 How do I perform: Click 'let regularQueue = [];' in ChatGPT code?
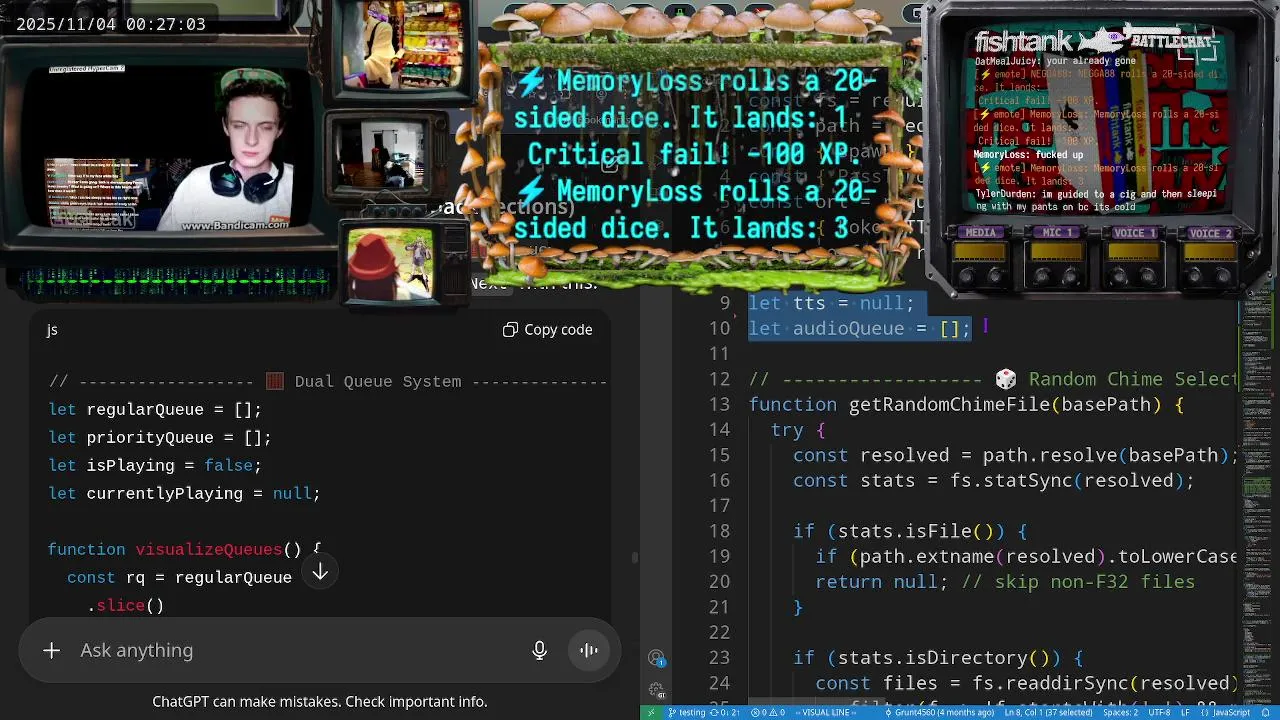click(155, 410)
